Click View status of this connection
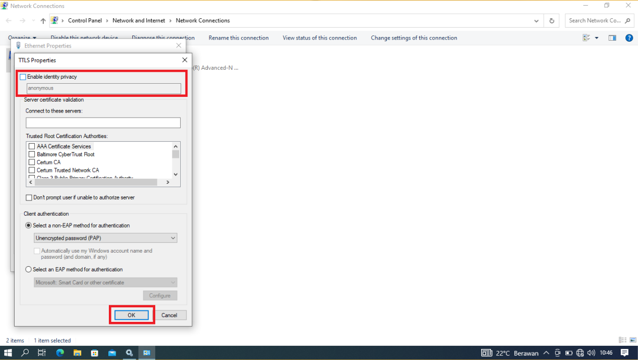The image size is (638, 360). (x=319, y=38)
